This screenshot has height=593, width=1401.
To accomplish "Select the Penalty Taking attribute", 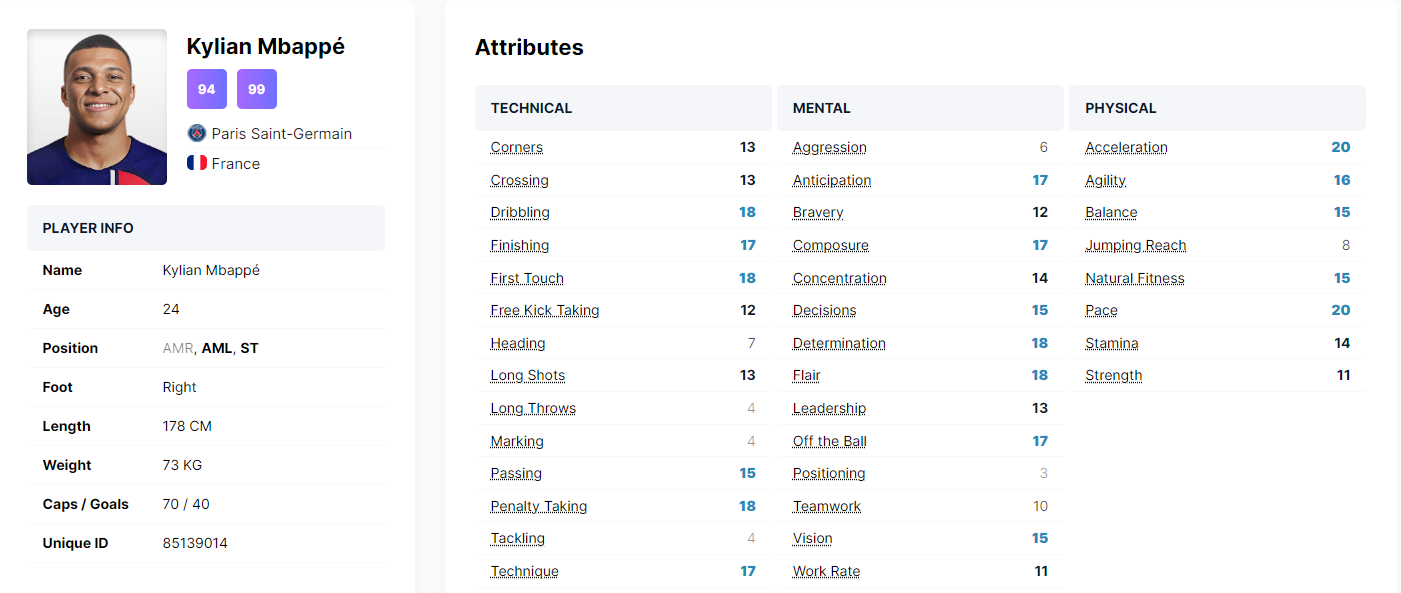I will click(539, 506).
